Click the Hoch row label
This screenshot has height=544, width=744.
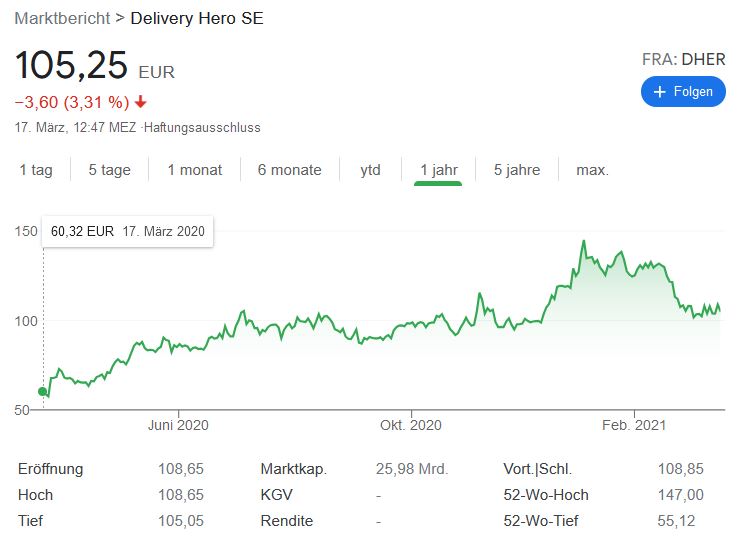[x=36, y=495]
